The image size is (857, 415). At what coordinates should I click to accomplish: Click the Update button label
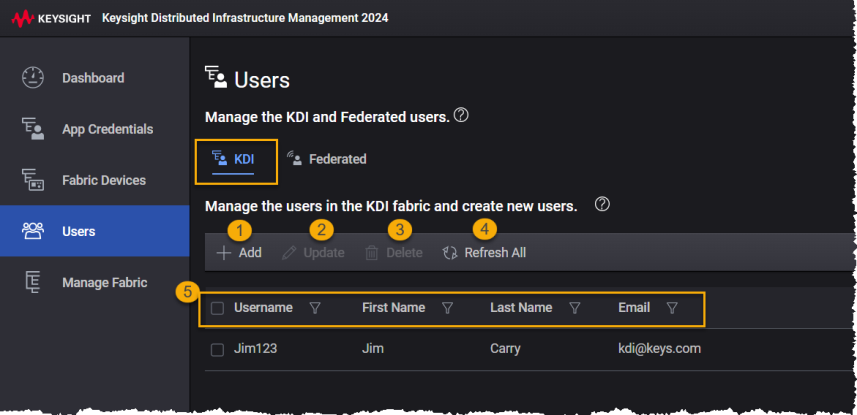point(324,253)
